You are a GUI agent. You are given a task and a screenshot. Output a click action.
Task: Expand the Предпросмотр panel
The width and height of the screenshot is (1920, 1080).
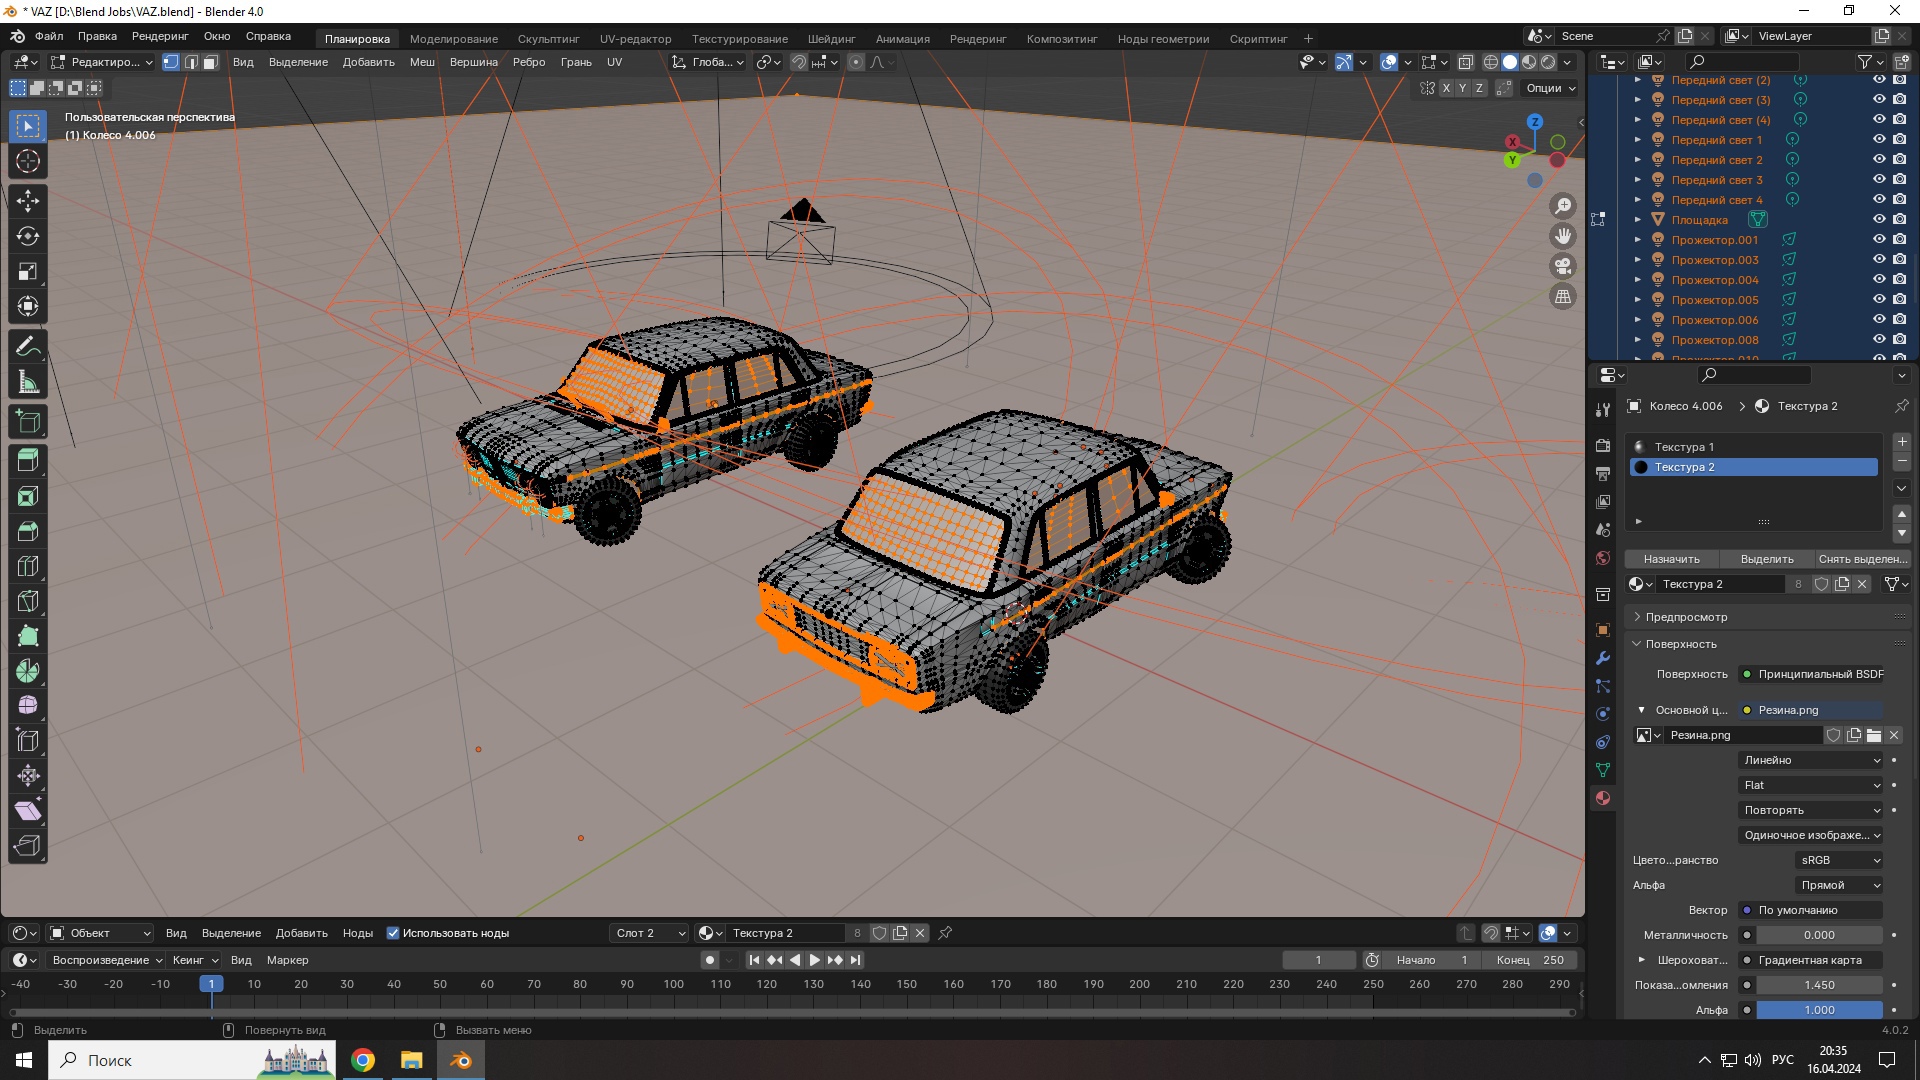(x=1686, y=617)
